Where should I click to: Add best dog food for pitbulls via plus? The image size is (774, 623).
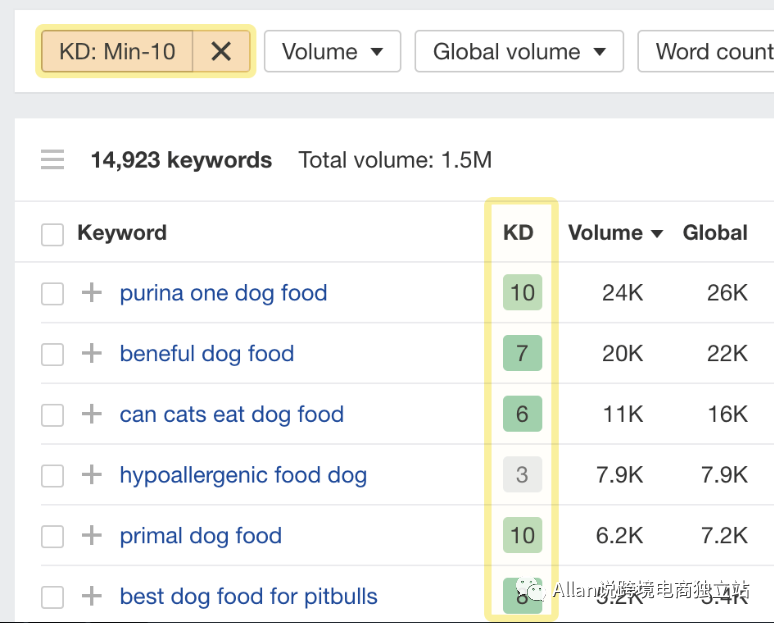click(92, 596)
